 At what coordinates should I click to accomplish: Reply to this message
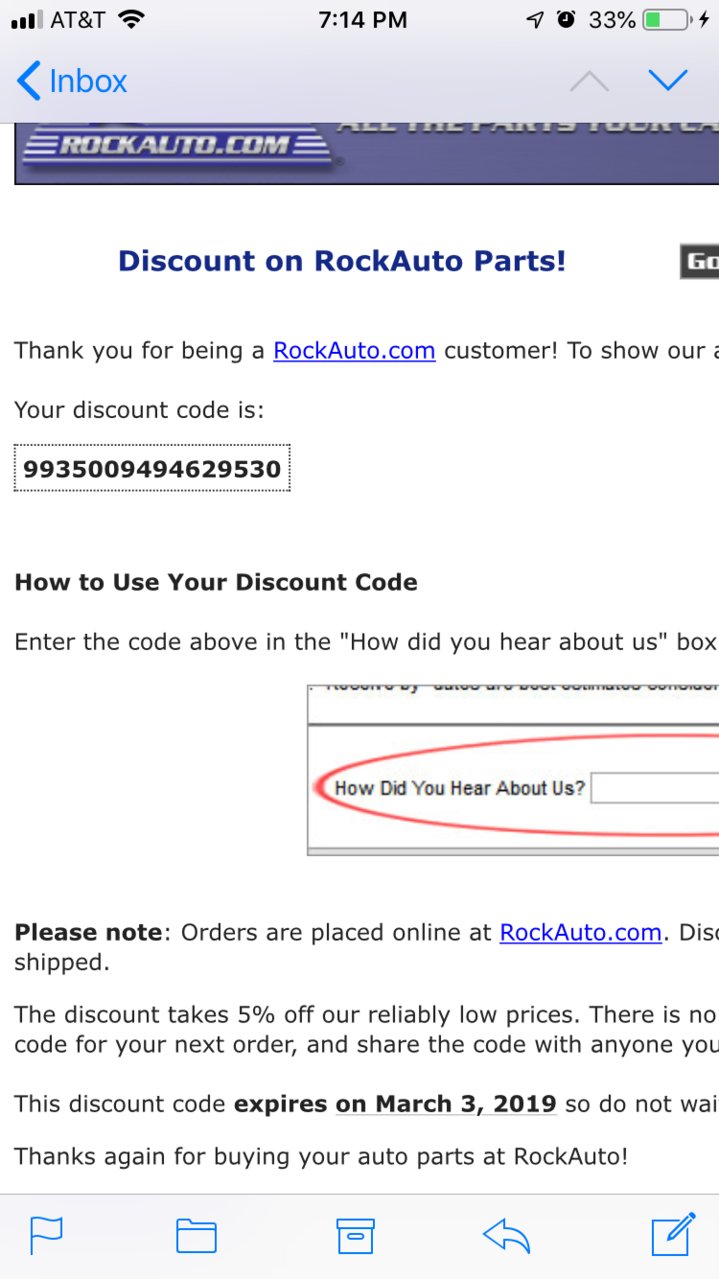506,1236
